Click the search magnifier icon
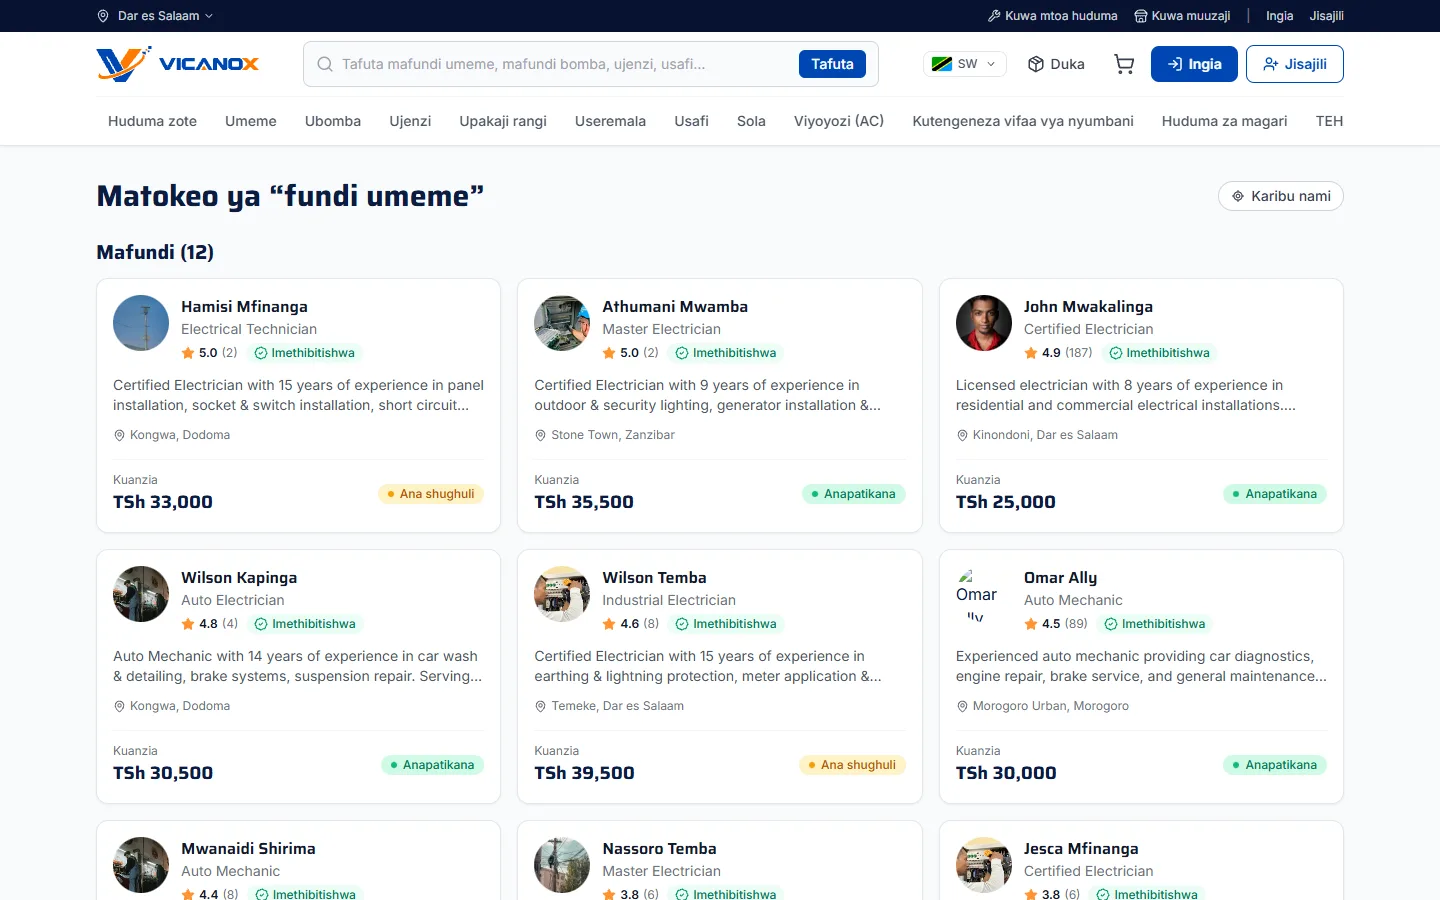Viewport: 1440px width, 900px height. click(x=325, y=64)
